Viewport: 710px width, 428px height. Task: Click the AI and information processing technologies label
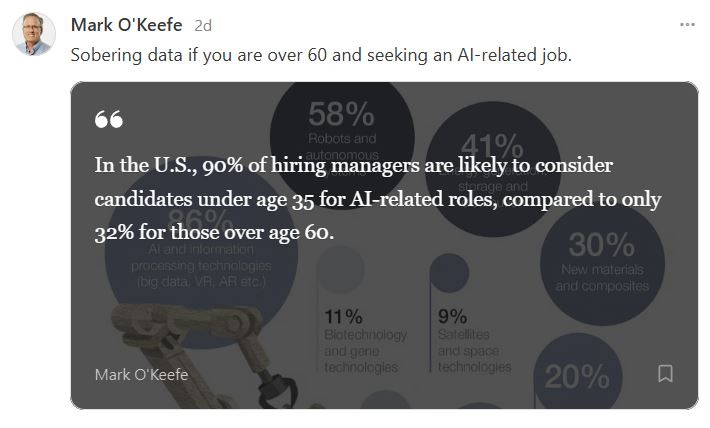tap(201, 266)
